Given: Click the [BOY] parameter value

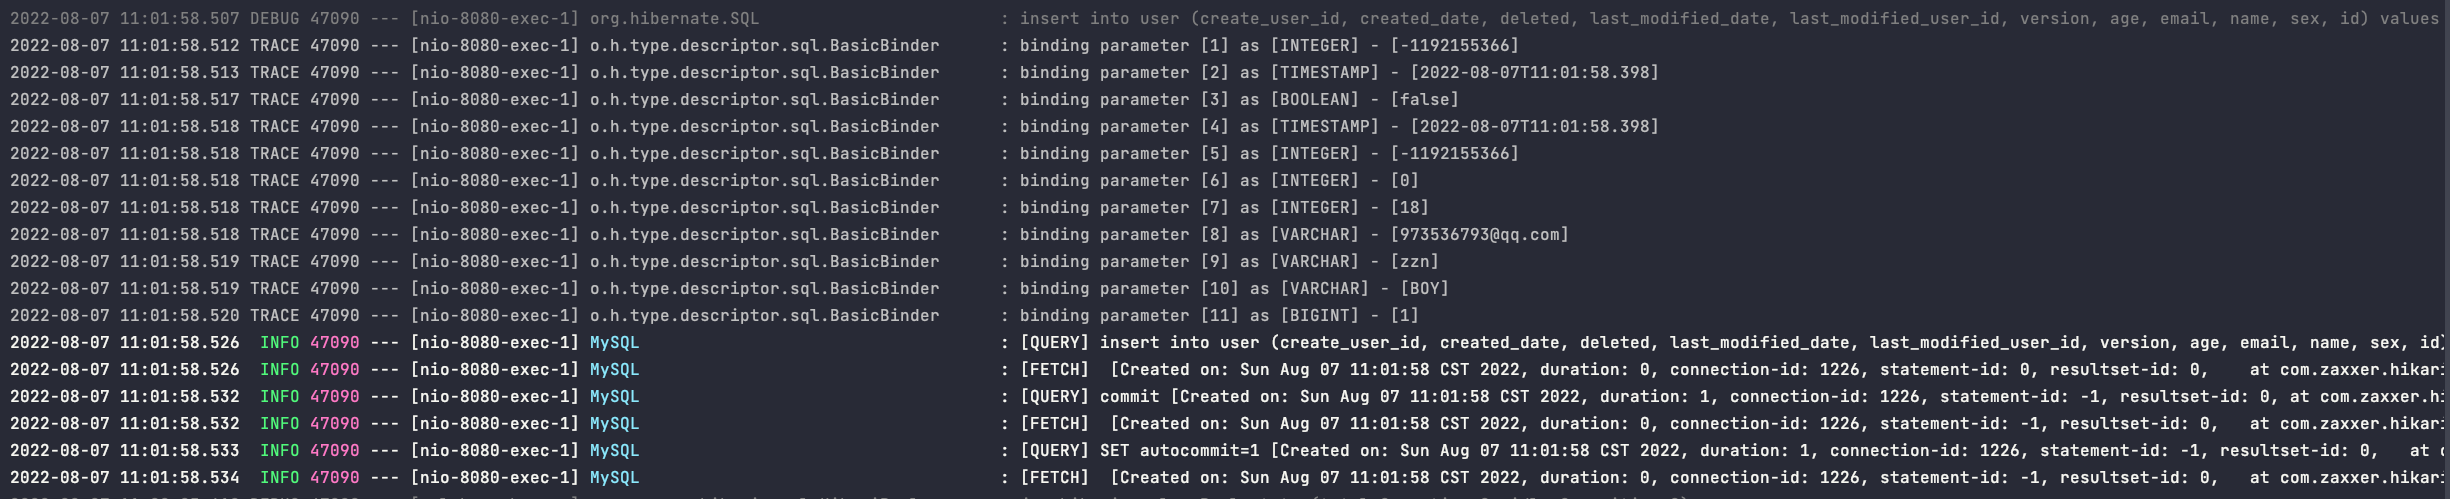Looking at the screenshot, I should [x=1424, y=288].
